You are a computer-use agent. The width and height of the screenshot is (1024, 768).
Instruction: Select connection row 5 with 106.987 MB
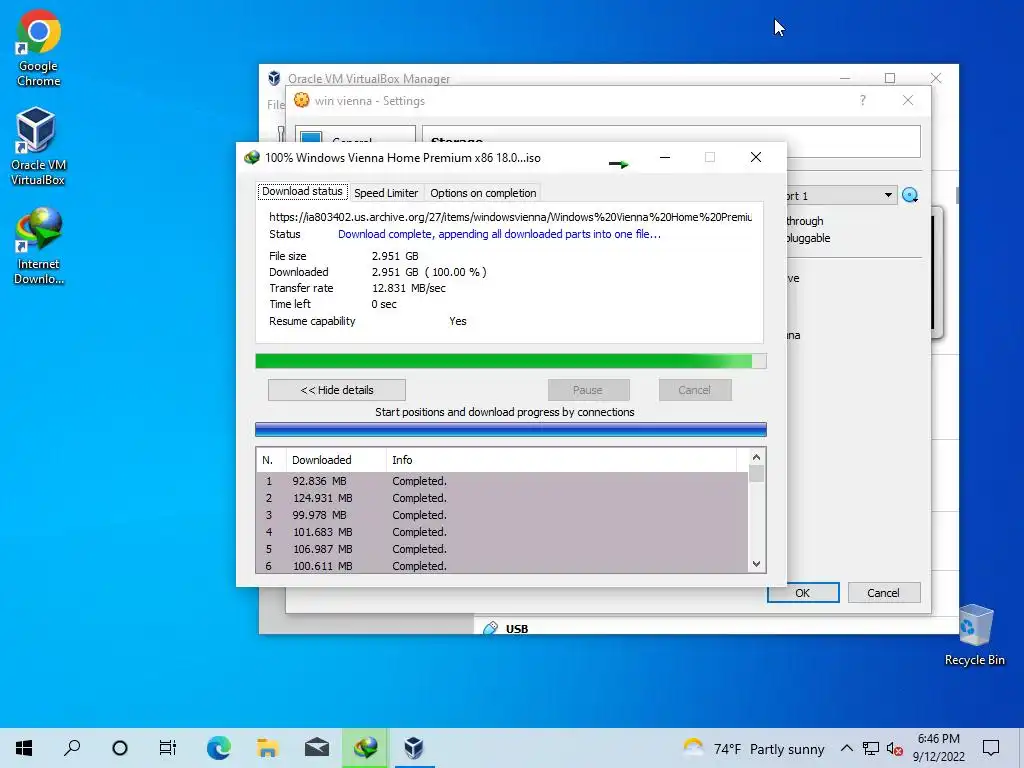click(502, 549)
